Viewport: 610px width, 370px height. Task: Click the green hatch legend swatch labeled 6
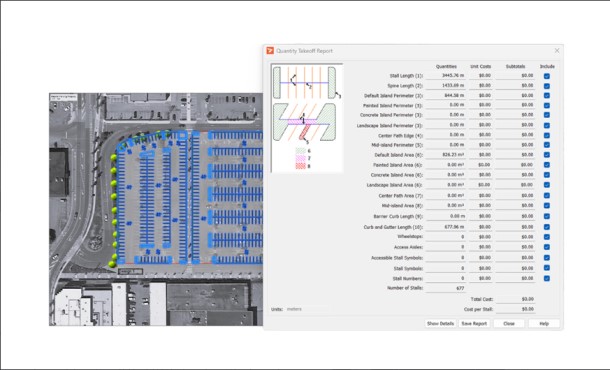tap(300, 151)
